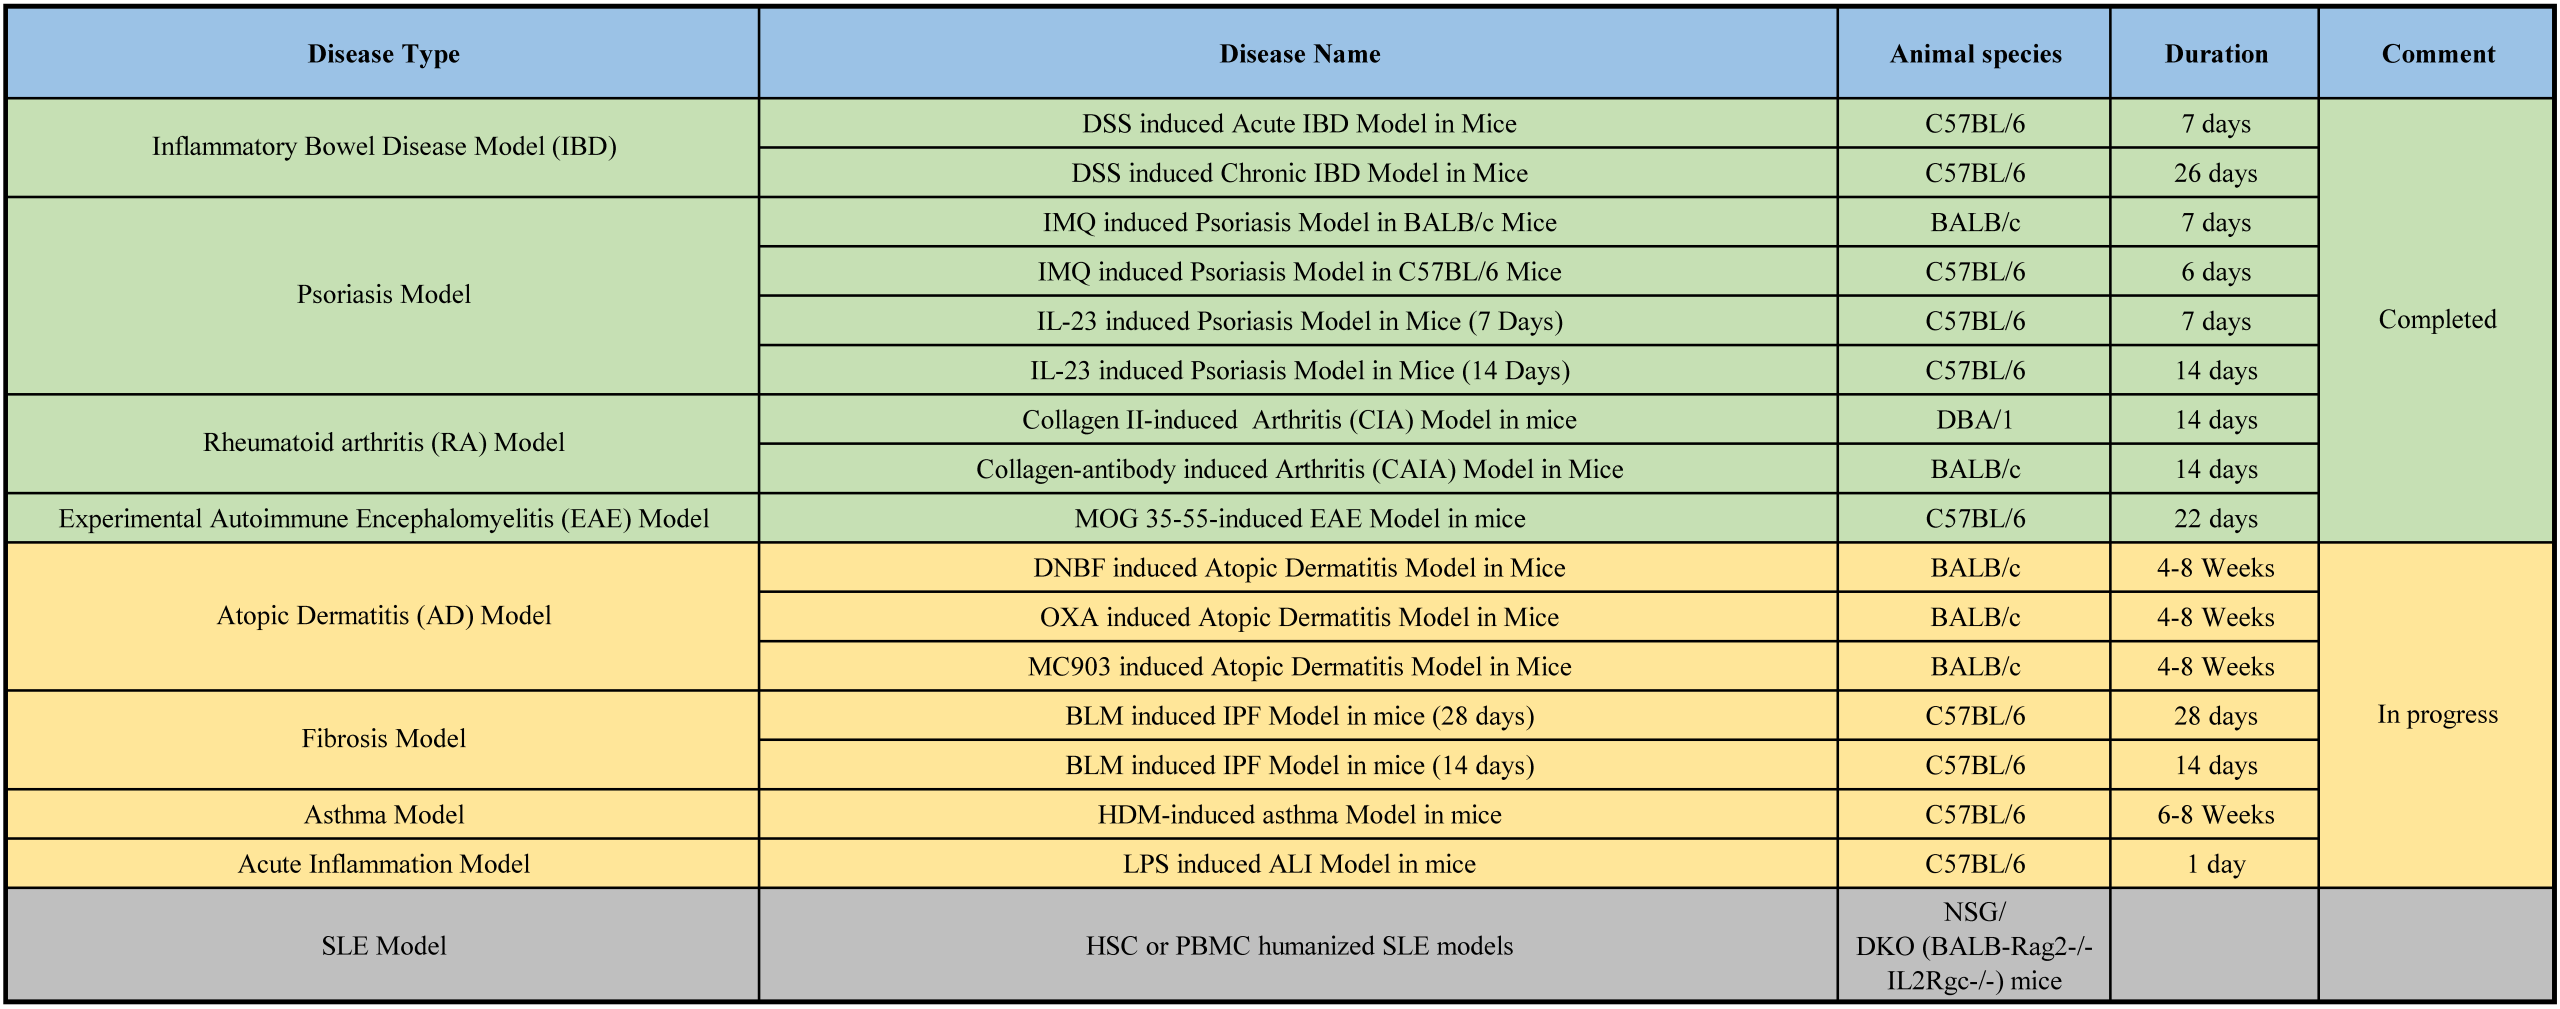
Task: Click the Atopic Dermatitis (AD) Model cell
Action: tap(383, 616)
